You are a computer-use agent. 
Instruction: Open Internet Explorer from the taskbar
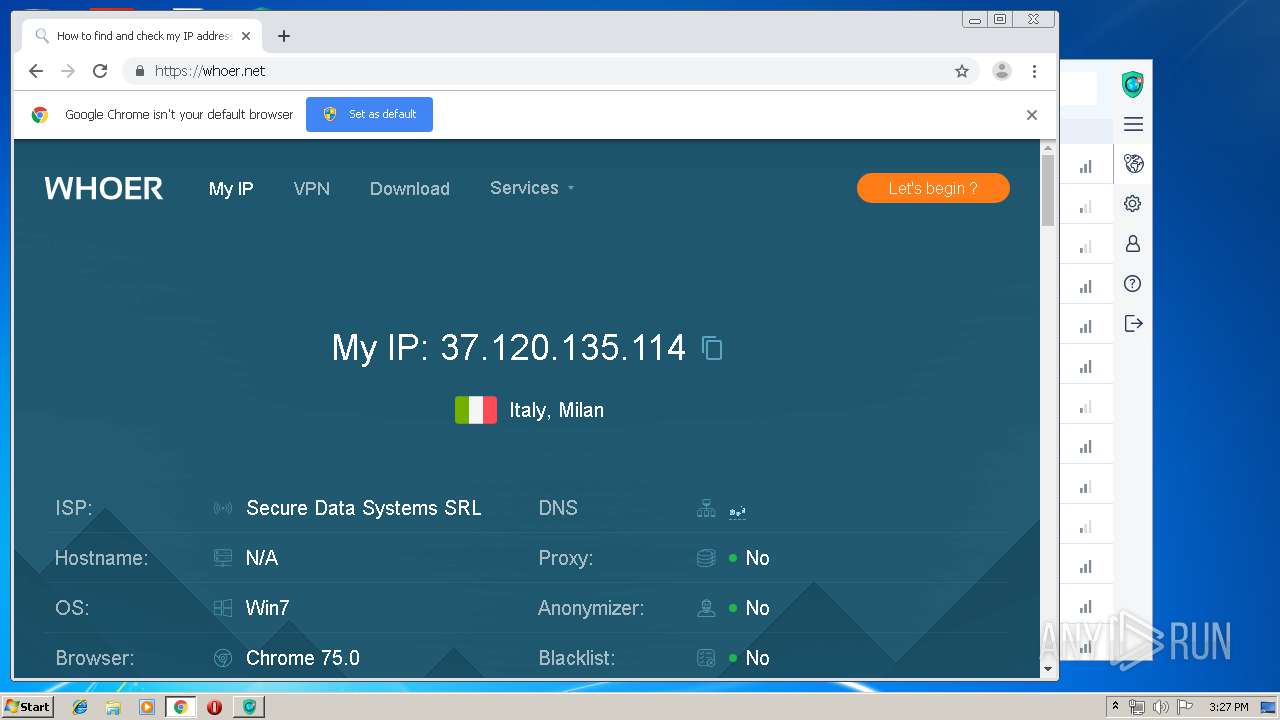[80, 707]
